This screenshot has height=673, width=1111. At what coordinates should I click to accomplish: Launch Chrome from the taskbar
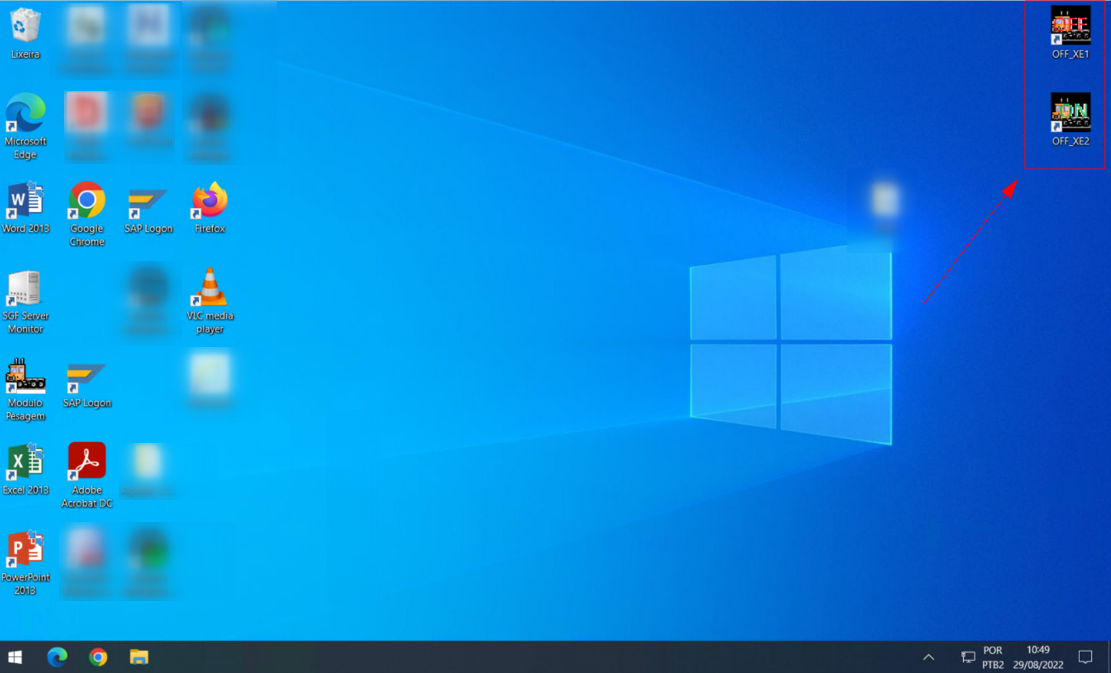click(98, 657)
